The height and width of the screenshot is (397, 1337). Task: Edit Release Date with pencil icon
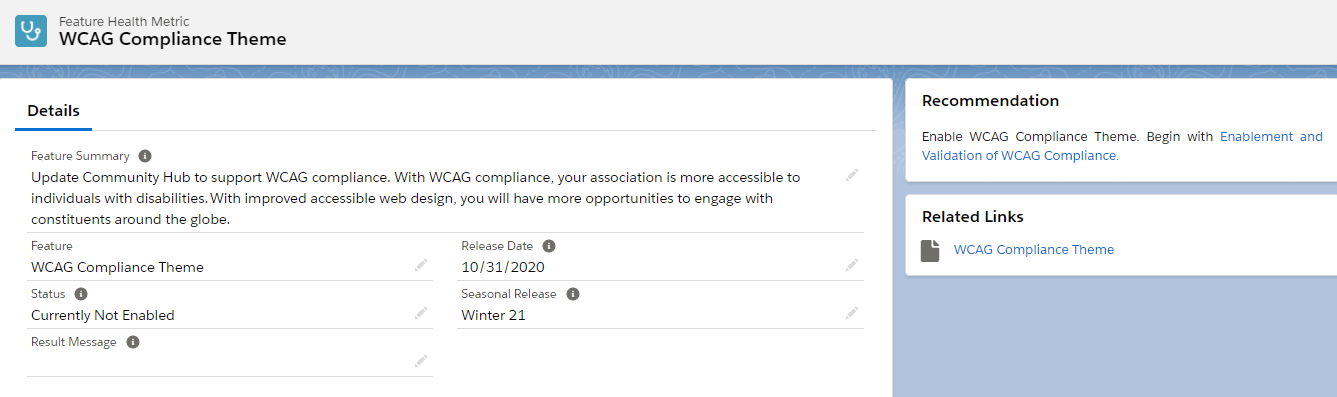851,265
